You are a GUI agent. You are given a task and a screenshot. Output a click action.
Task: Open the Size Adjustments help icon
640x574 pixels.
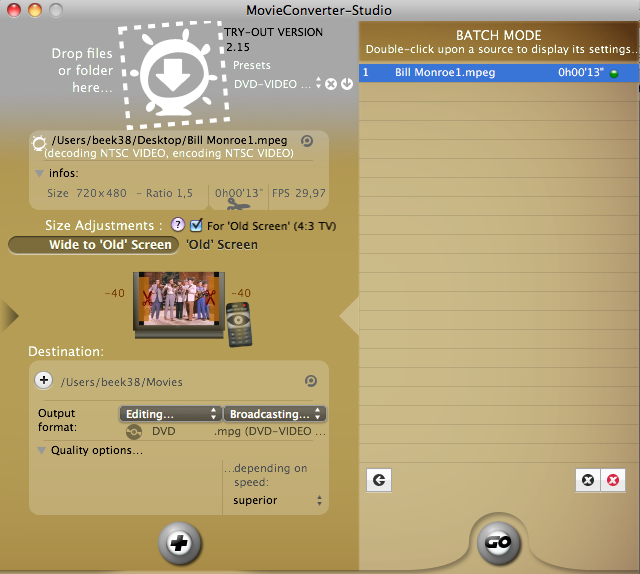click(178, 225)
